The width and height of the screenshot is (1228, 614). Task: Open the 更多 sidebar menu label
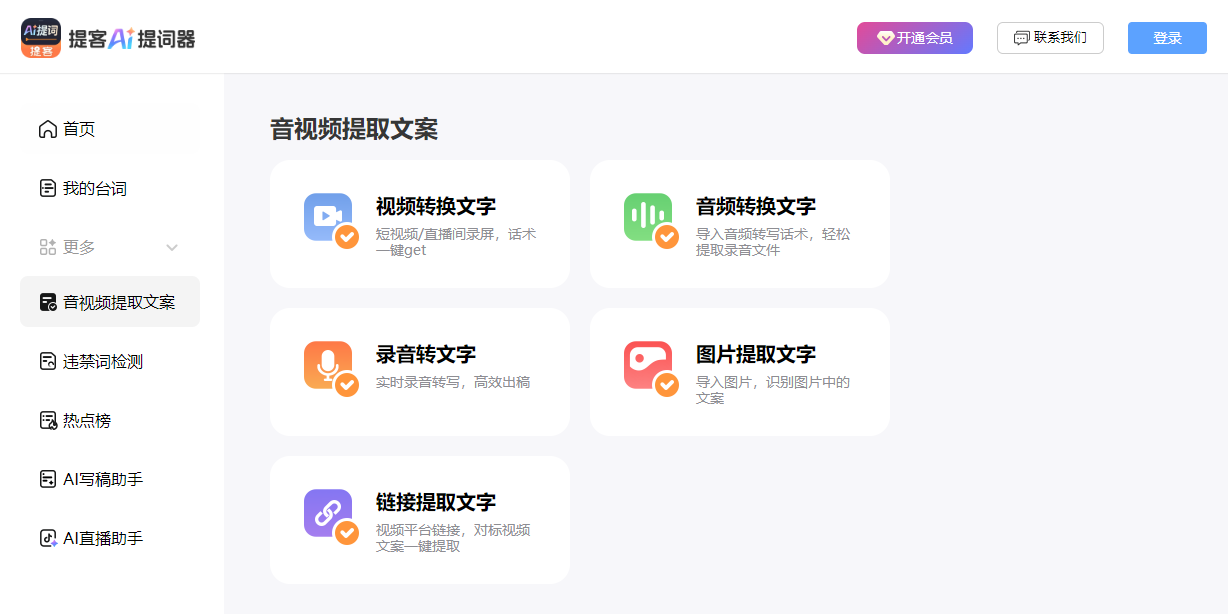click(x=79, y=247)
